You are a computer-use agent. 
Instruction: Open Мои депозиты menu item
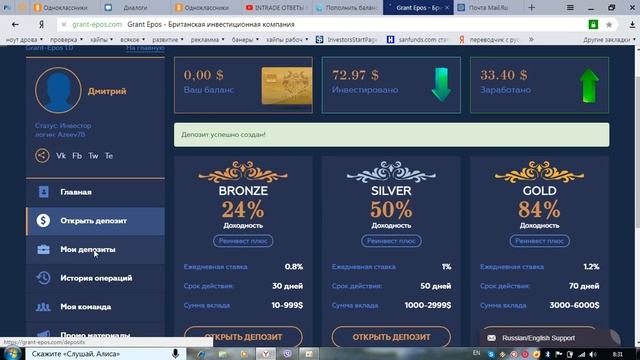coord(96,249)
